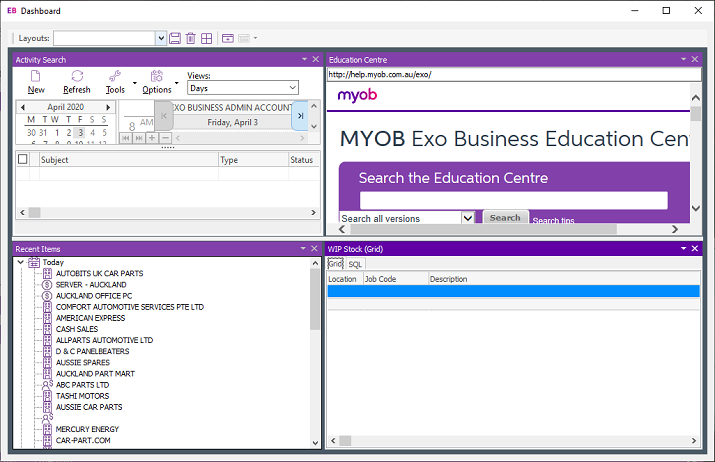Open the Search tips link
The image size is (715, 462).
click(553, 220)
